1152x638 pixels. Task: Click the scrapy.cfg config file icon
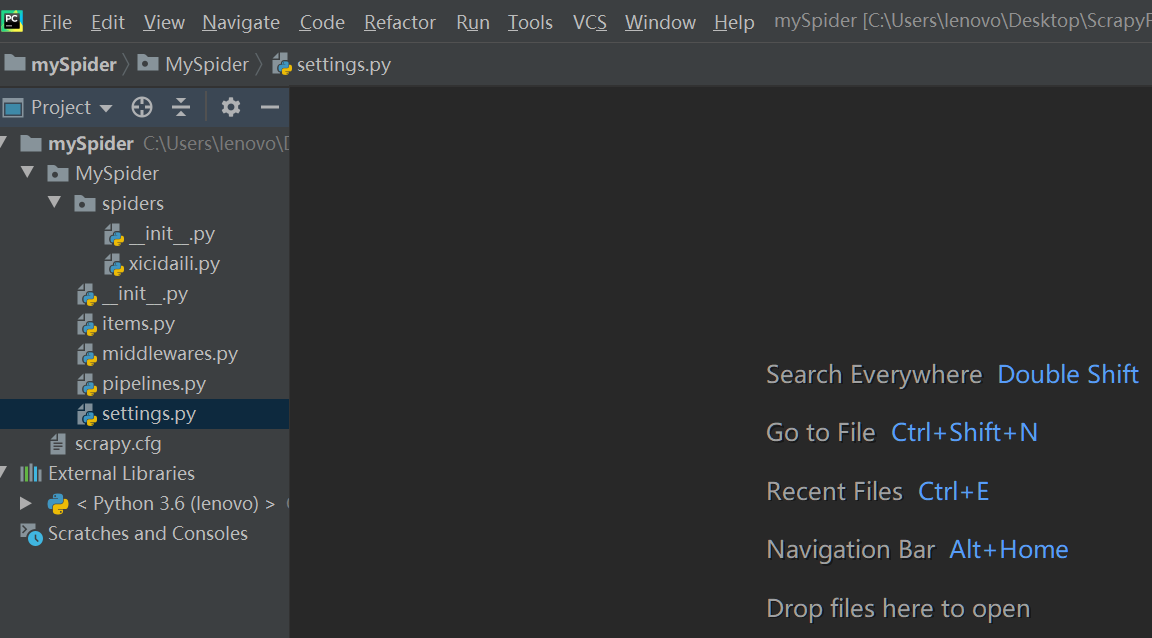point(58,444)
